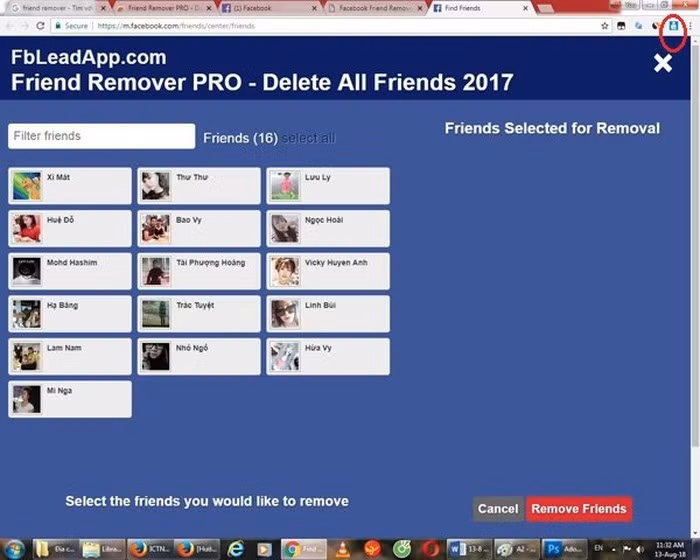Click the select all link
The image size is (700, 560).
[x=308, y=138]
